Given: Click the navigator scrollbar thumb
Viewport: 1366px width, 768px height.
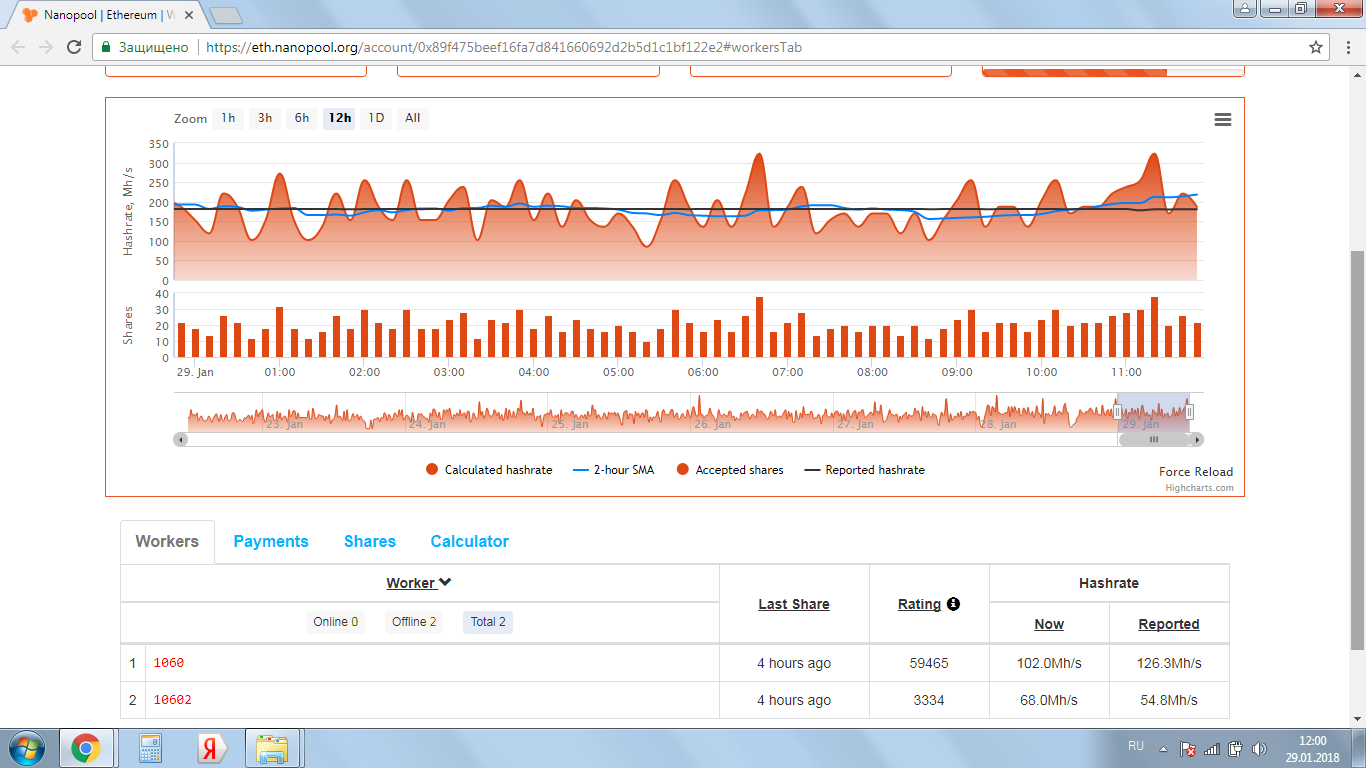Looking at the screenshot, I should coord(1153,439).
